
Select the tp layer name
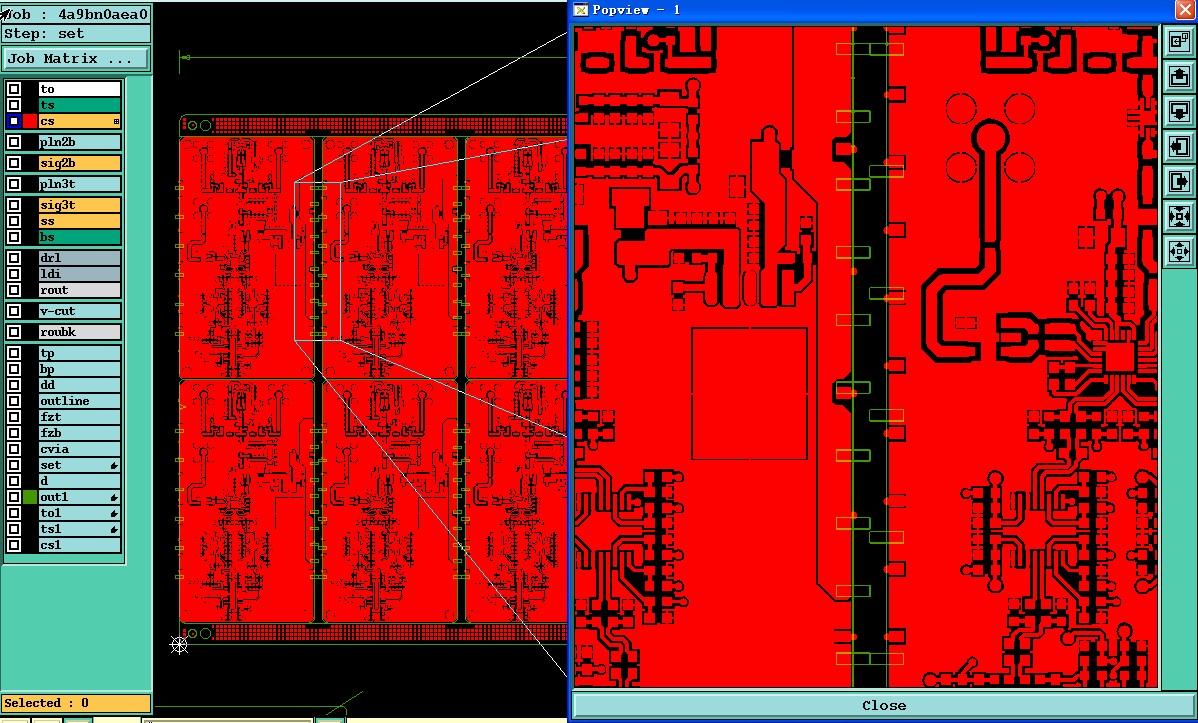point(79,354)
